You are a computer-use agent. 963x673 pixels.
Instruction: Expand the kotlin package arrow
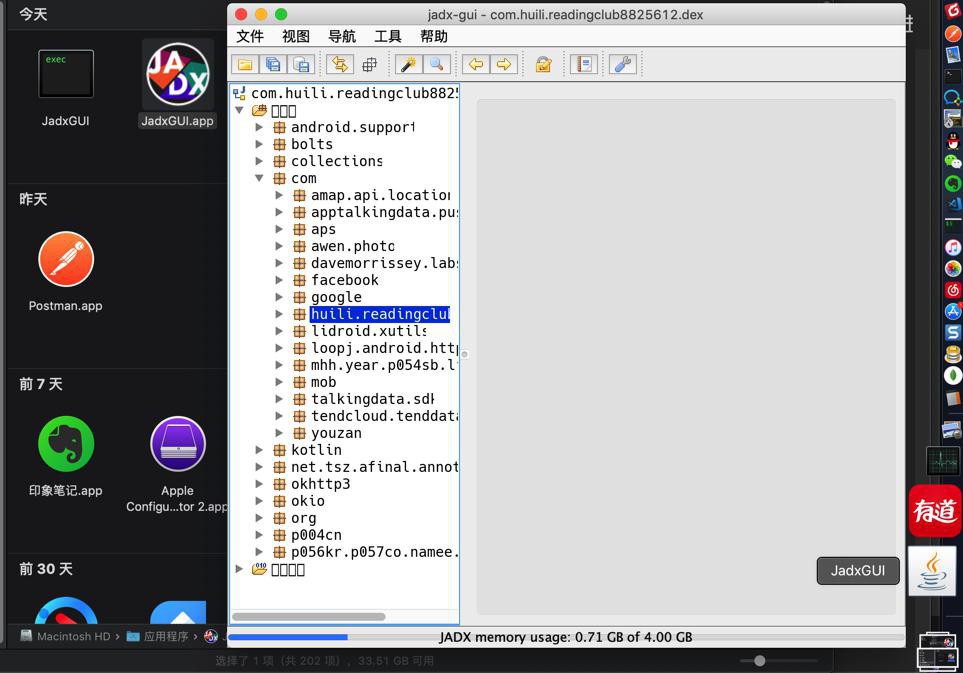tap(259, 450)
